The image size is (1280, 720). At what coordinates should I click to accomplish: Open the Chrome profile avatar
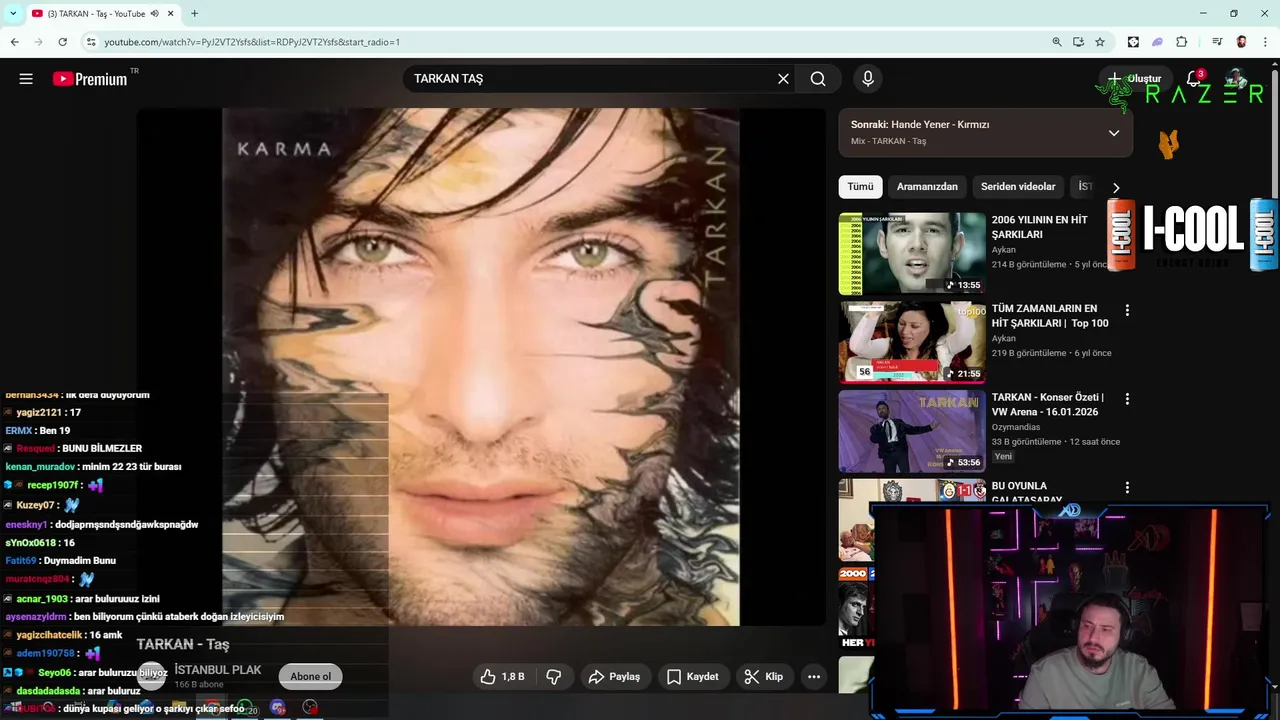point(1241,42)
